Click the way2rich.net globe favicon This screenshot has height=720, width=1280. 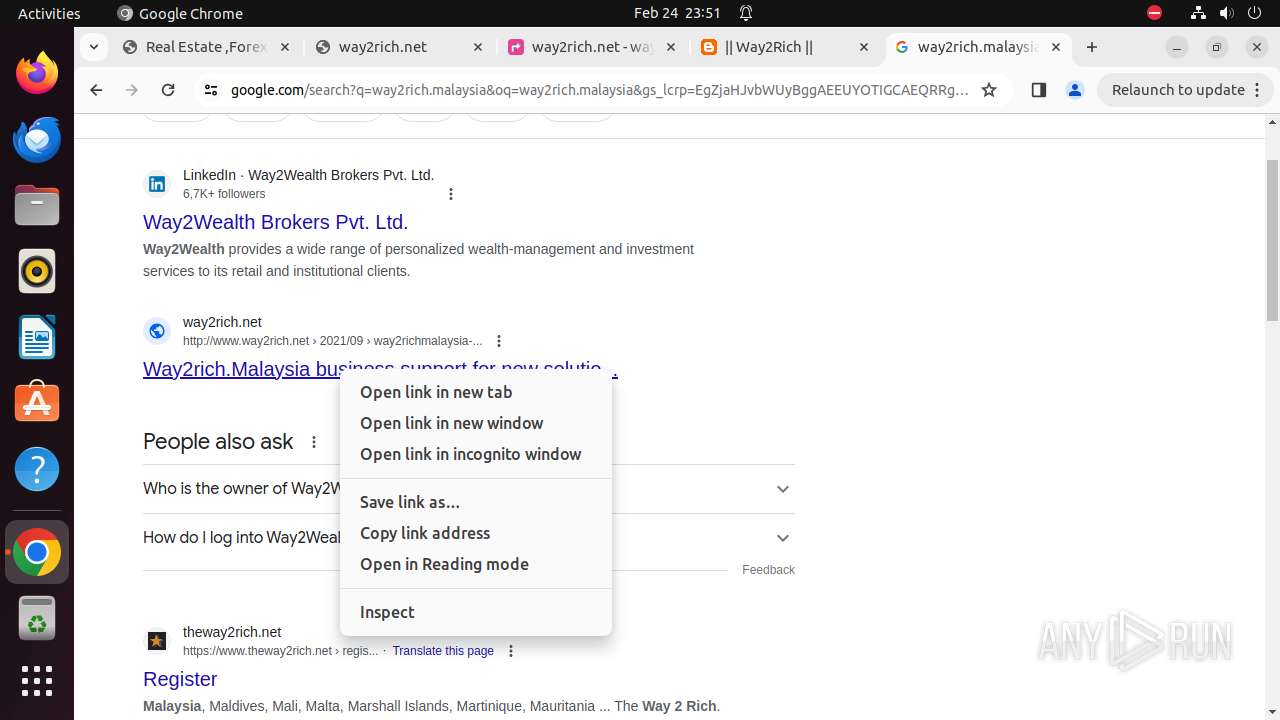coord(157,330)
